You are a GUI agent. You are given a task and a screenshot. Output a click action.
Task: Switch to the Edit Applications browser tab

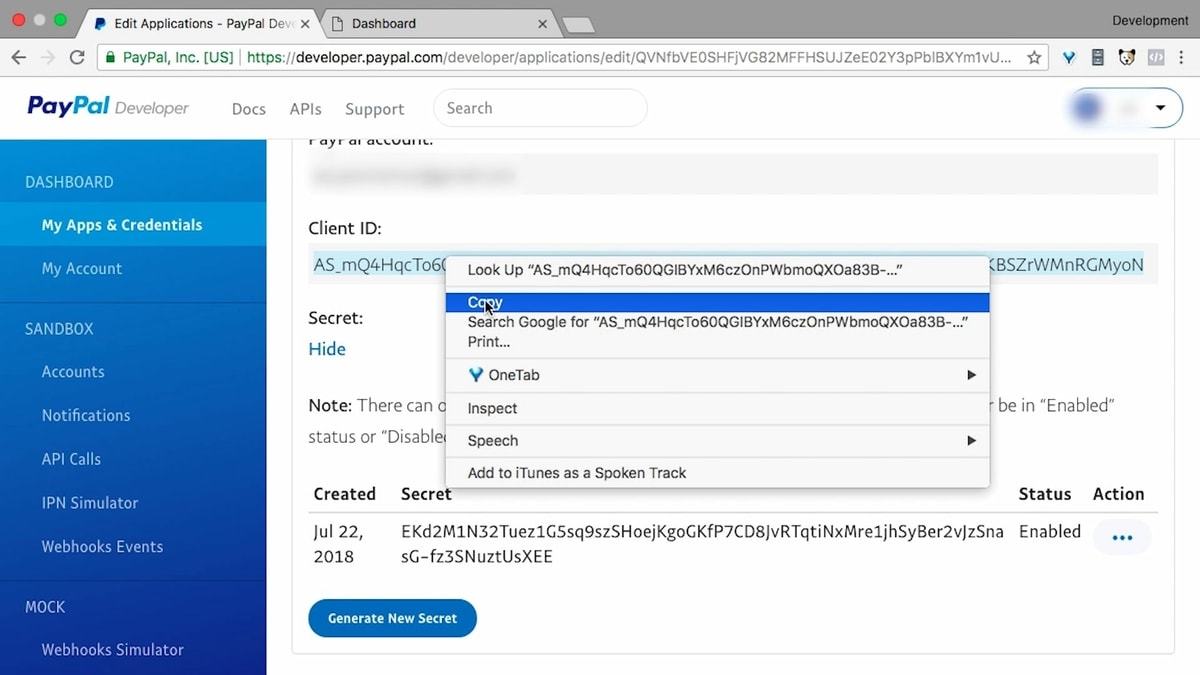200,23
